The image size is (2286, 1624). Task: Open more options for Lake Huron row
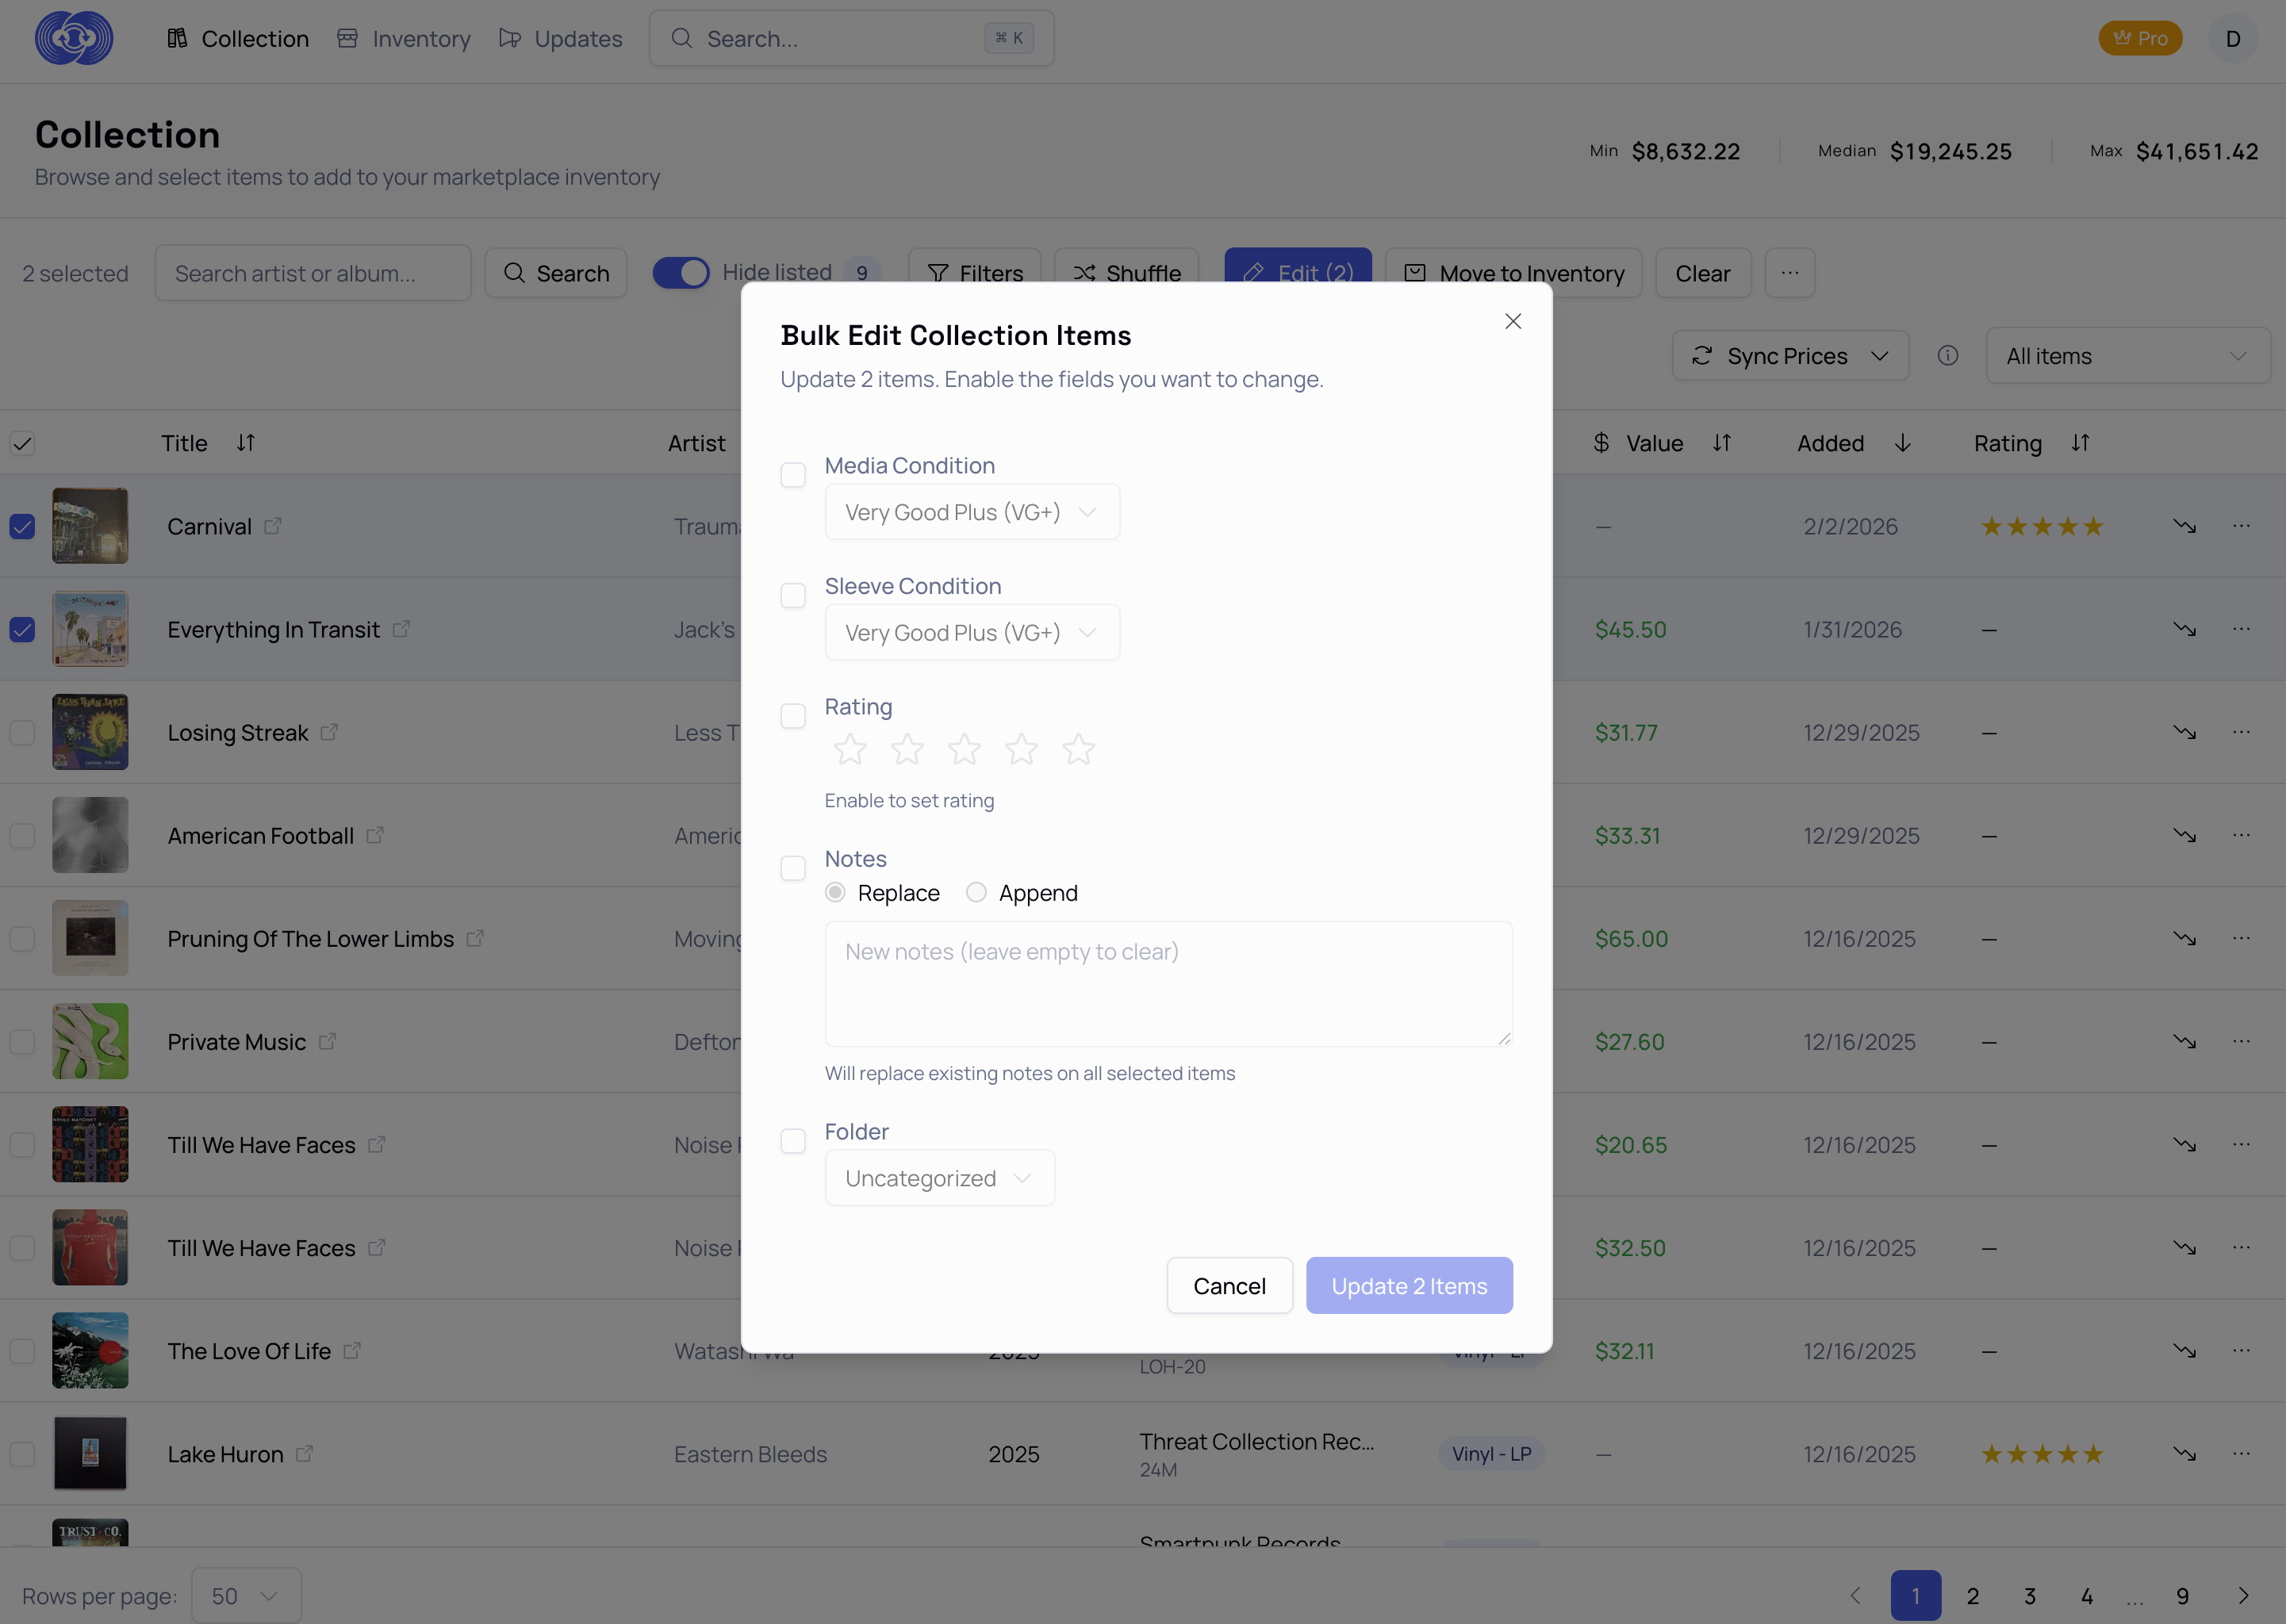2241,1454
